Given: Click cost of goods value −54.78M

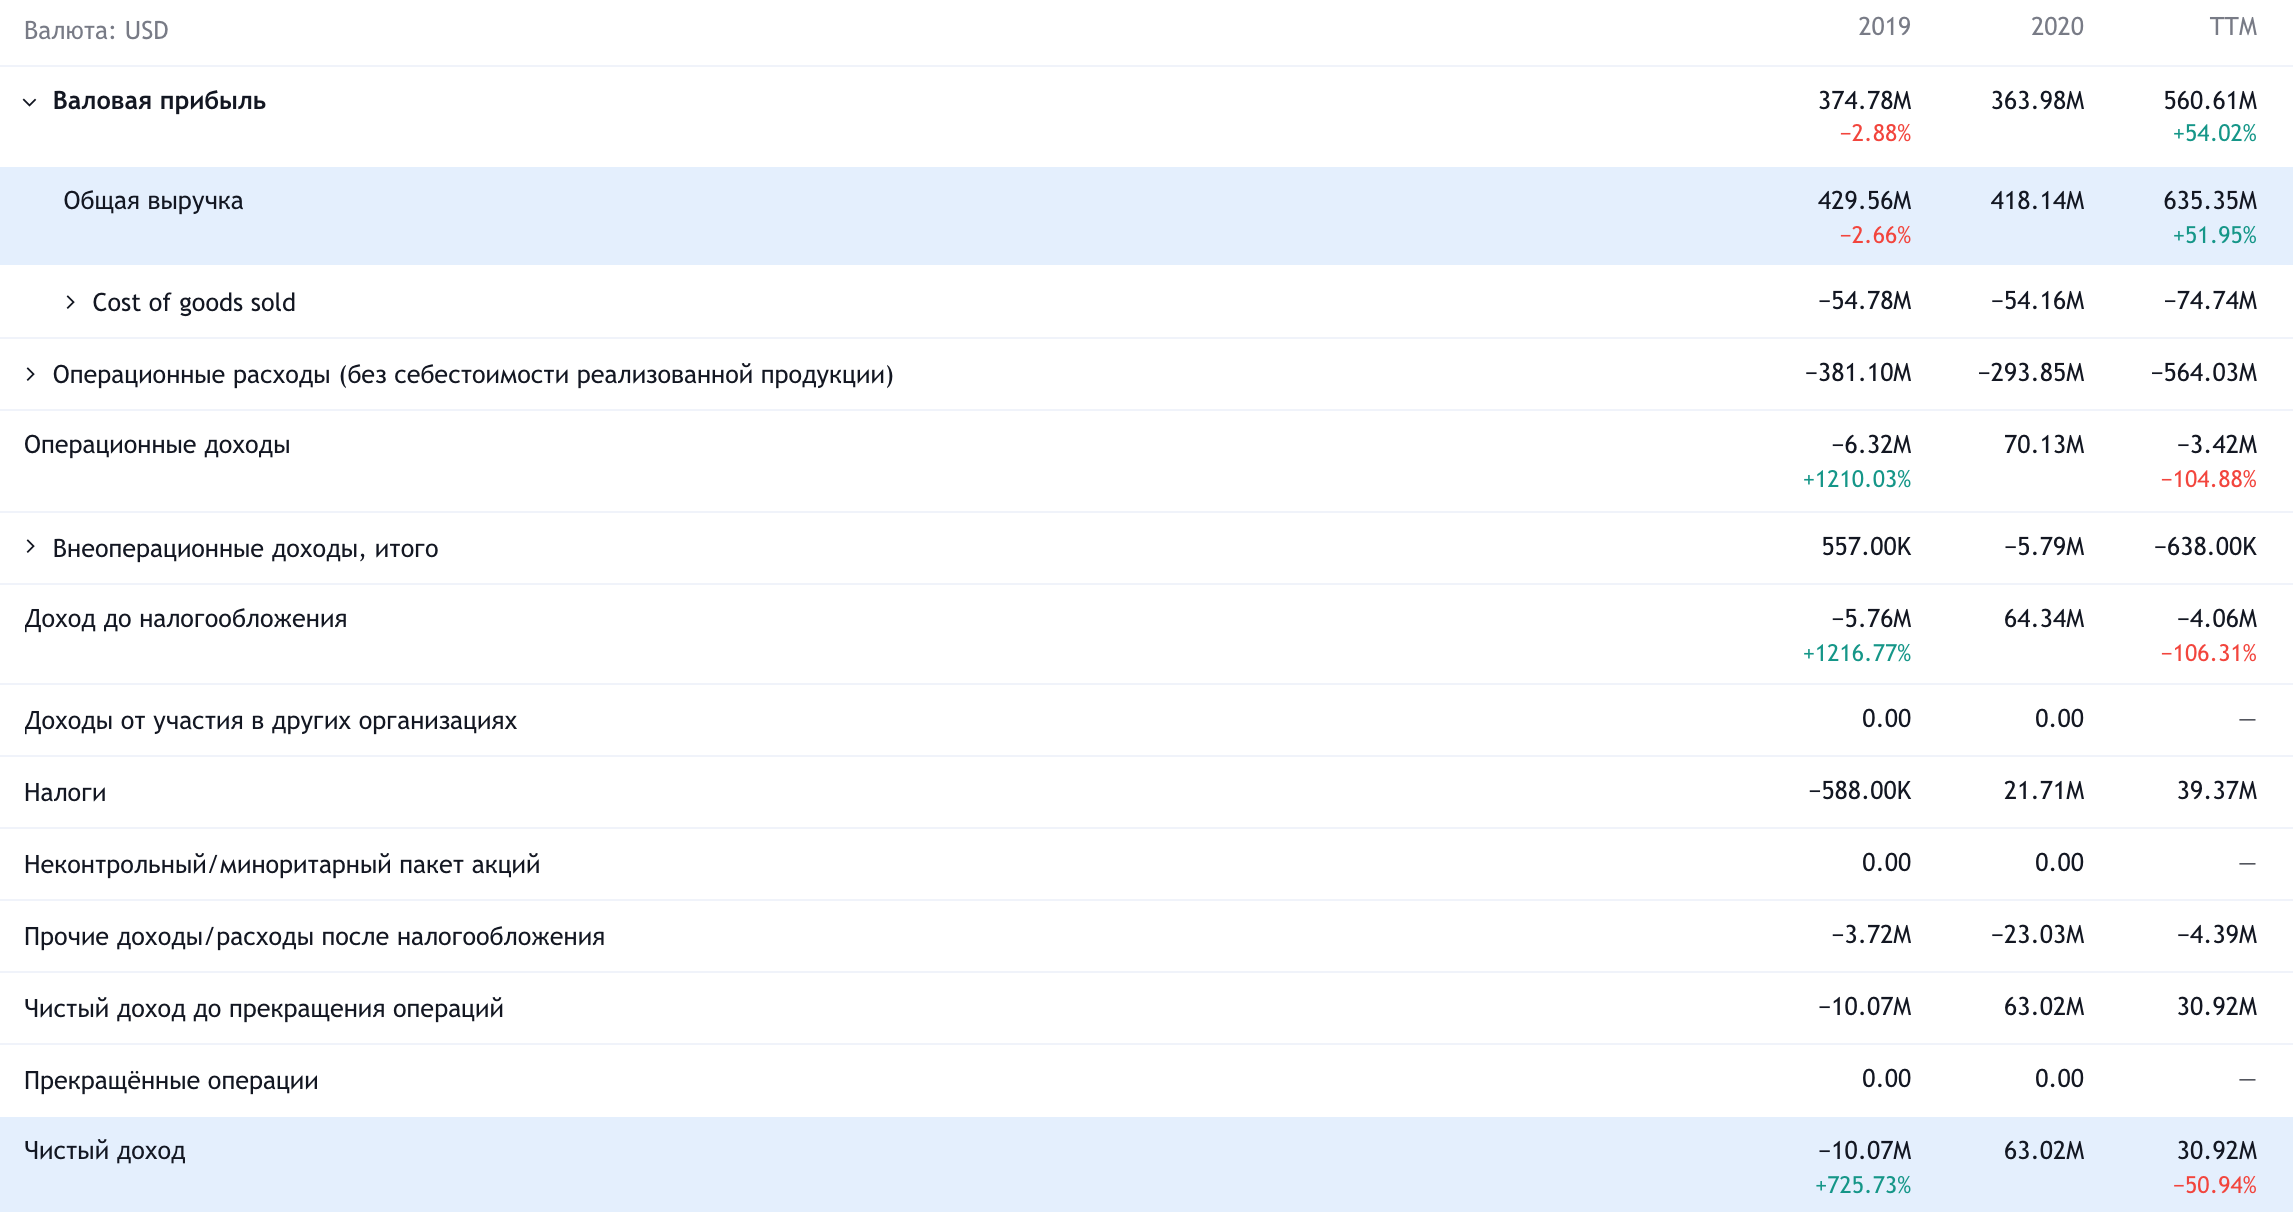Looking at the screenshot, I should coord(1864,301).
